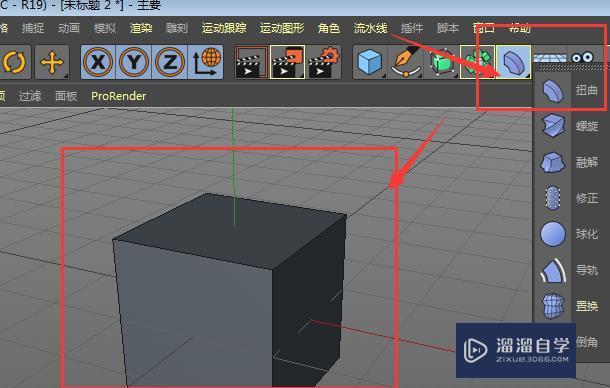Toggle Y axis lock
The width and height of the screenshot is (610, 388).
click(x=134, y=62)
